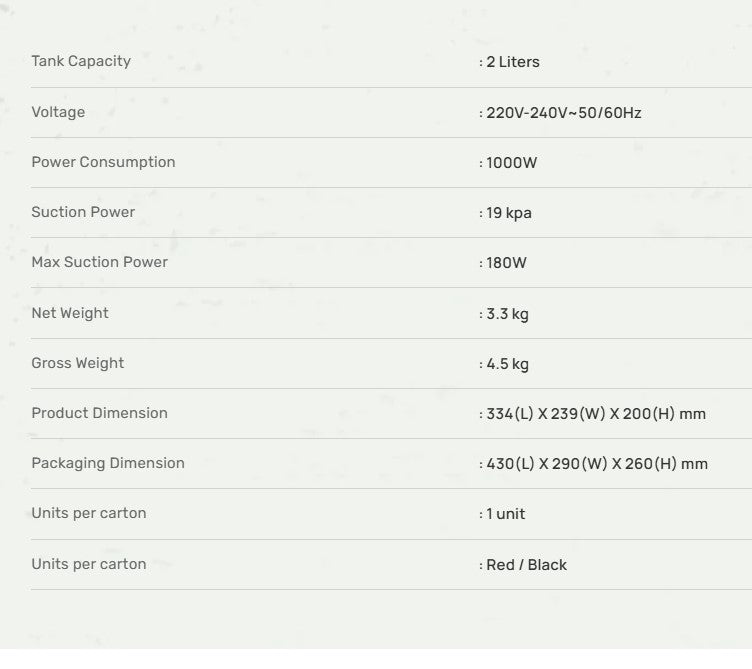Click the Power Consumption label
This screenshot has width=752, height=669.
103,162
